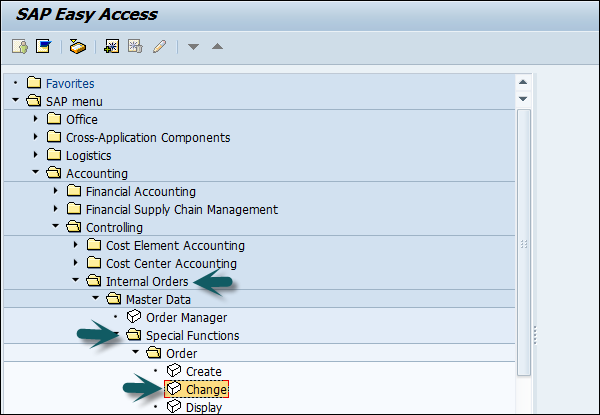Image resolution: width=600 pixels, height=415 pixels.
Task: Click the SAP menu toolbar icon
Action: click(43, 46)
